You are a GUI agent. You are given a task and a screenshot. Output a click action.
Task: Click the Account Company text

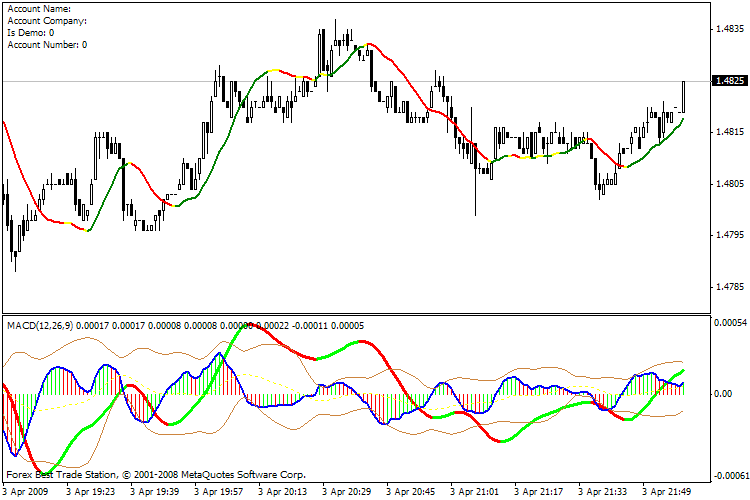tap(46, 21)
